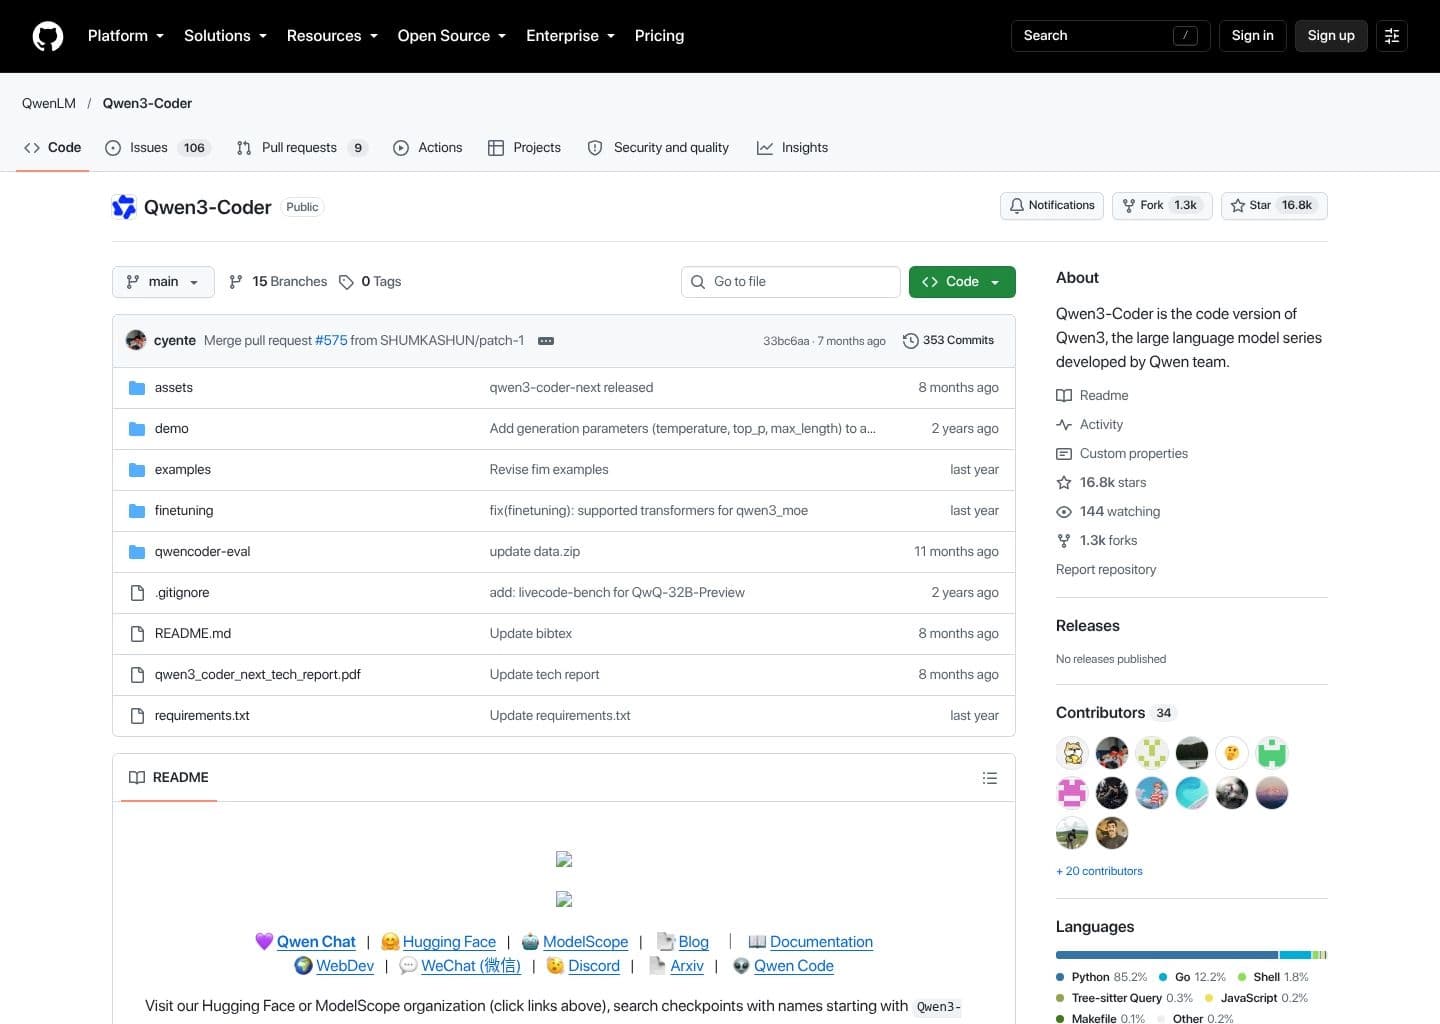
Task: Click the commit details ellipsis icon
Action: pos(546,341)
